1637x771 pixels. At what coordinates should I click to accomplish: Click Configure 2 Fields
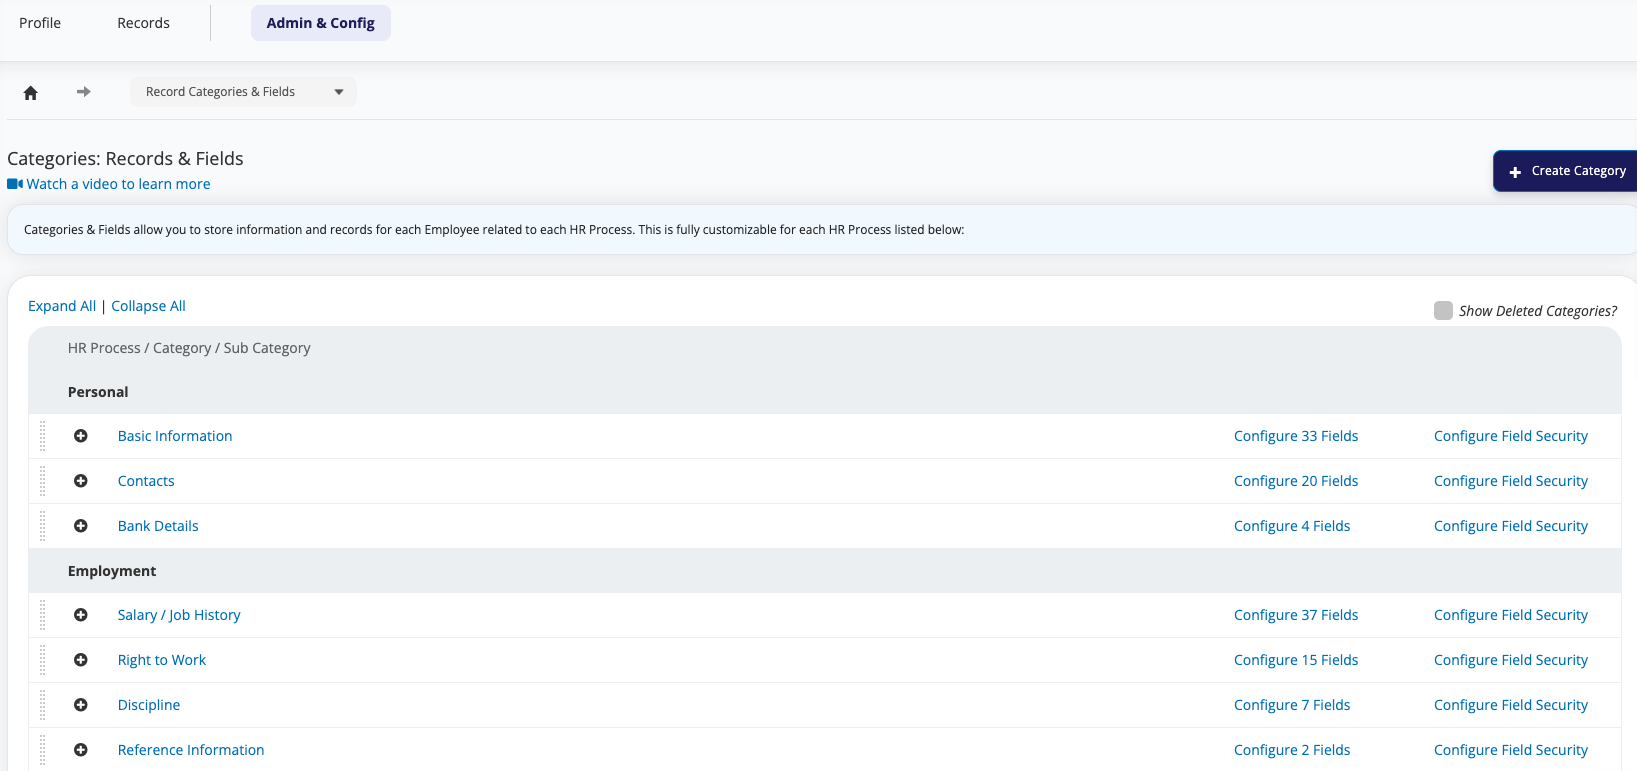click(x=1292, y=750)
